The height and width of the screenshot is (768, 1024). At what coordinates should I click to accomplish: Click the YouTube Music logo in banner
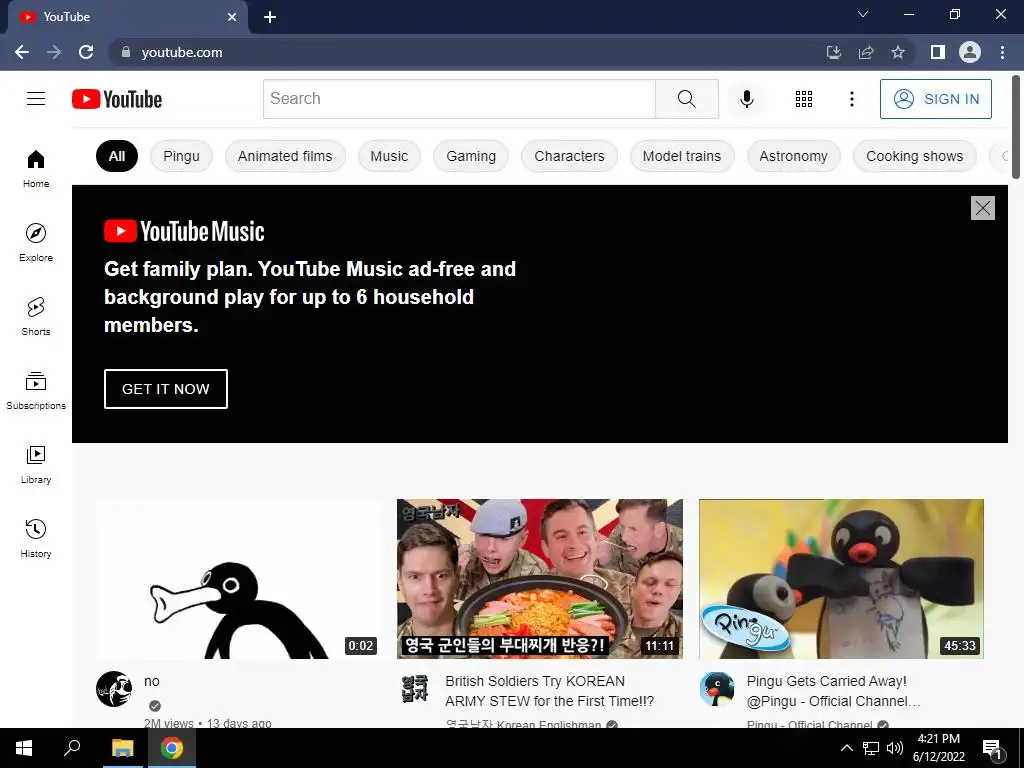184,231
